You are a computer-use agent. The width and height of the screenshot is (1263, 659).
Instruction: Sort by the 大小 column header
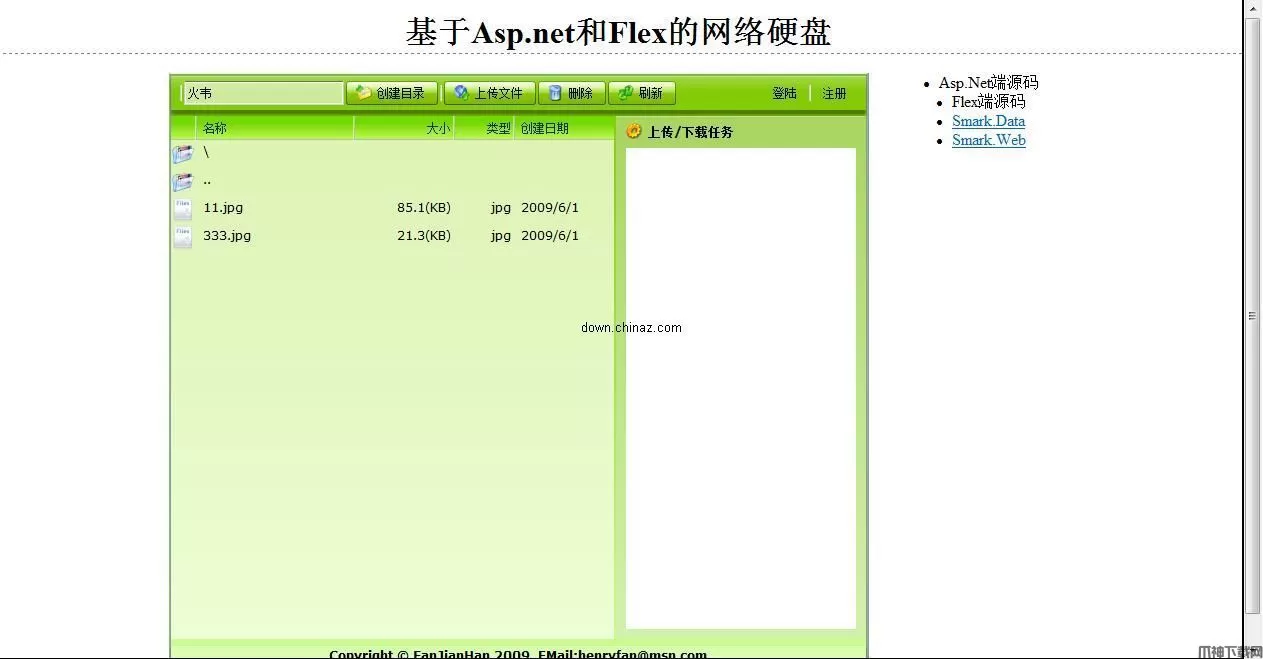coord(438,128)
